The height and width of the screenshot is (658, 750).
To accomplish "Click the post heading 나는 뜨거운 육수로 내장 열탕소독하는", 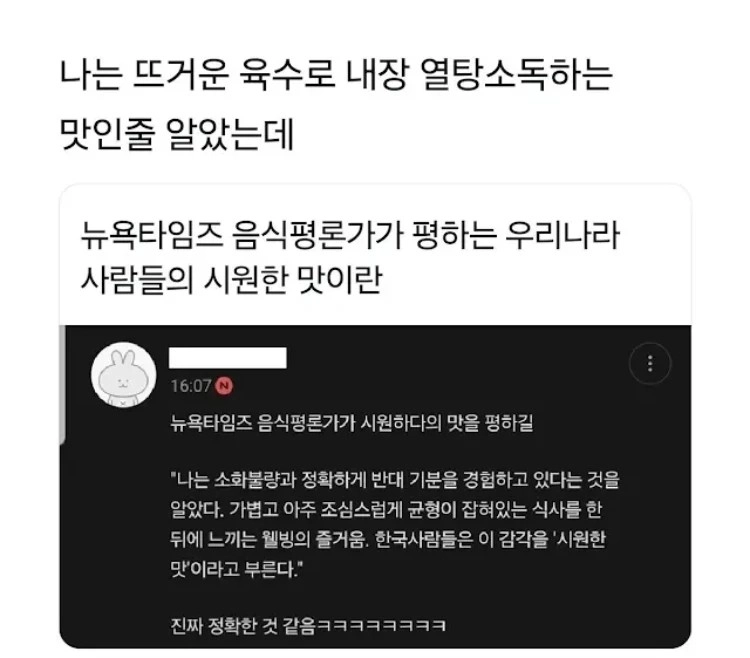I will (336, 75).
